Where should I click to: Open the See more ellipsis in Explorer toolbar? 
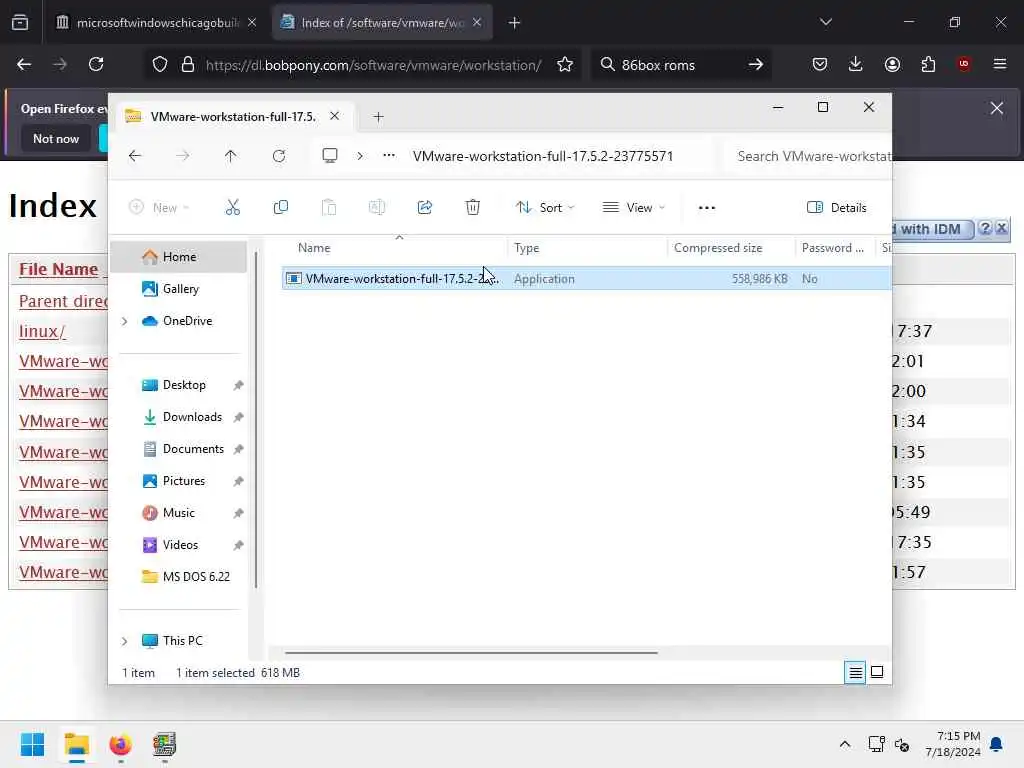(707, 208)
